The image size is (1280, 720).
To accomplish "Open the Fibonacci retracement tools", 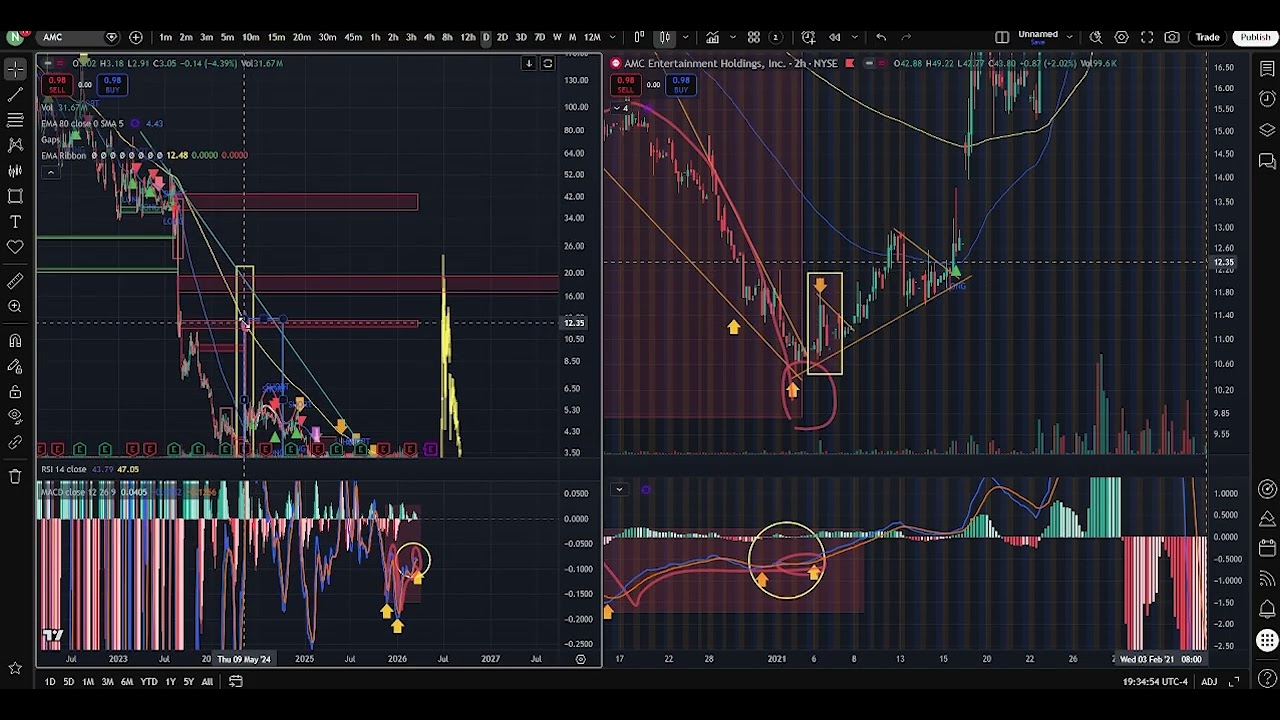I will coord(15,120).
